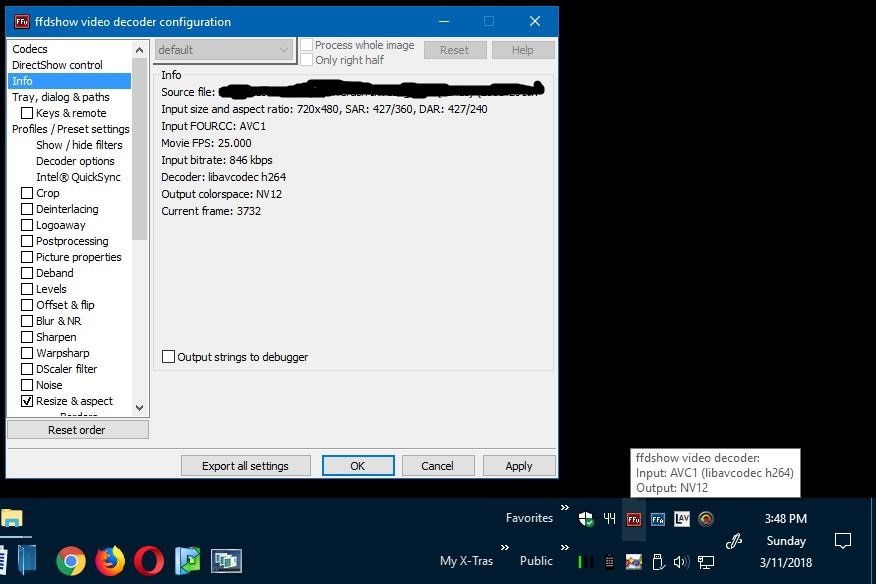Click the blue book taskbar icon

(26, 560)
